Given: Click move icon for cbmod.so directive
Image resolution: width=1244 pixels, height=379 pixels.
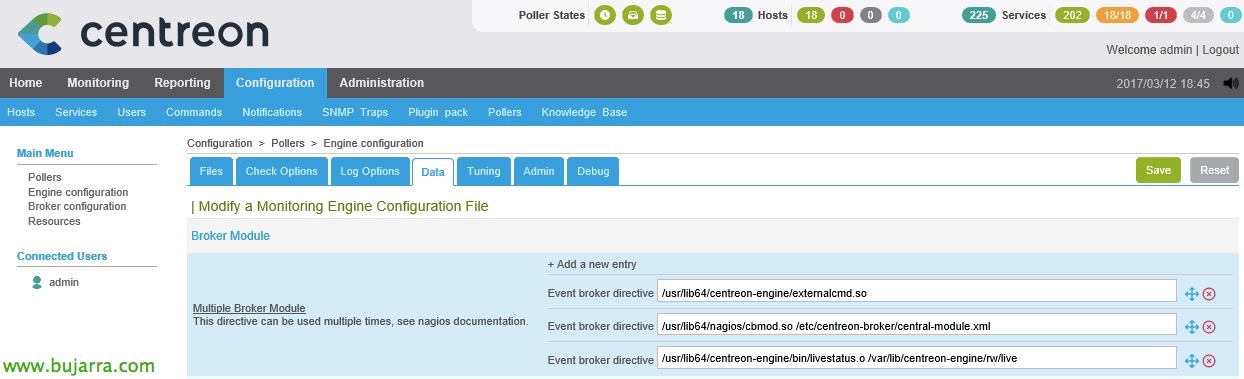Looking at the screenshot, I should point(1191,327).
